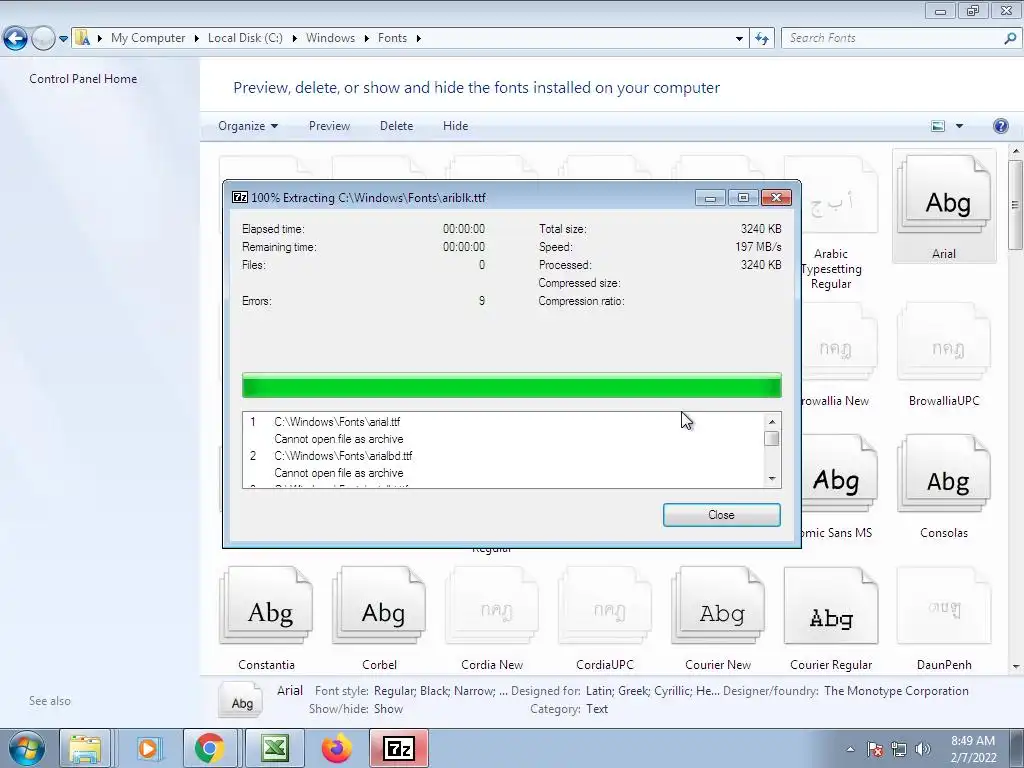Click Delete in the toolbar
The height and width of the screenshot is (768, 1024).
point(396,126)
